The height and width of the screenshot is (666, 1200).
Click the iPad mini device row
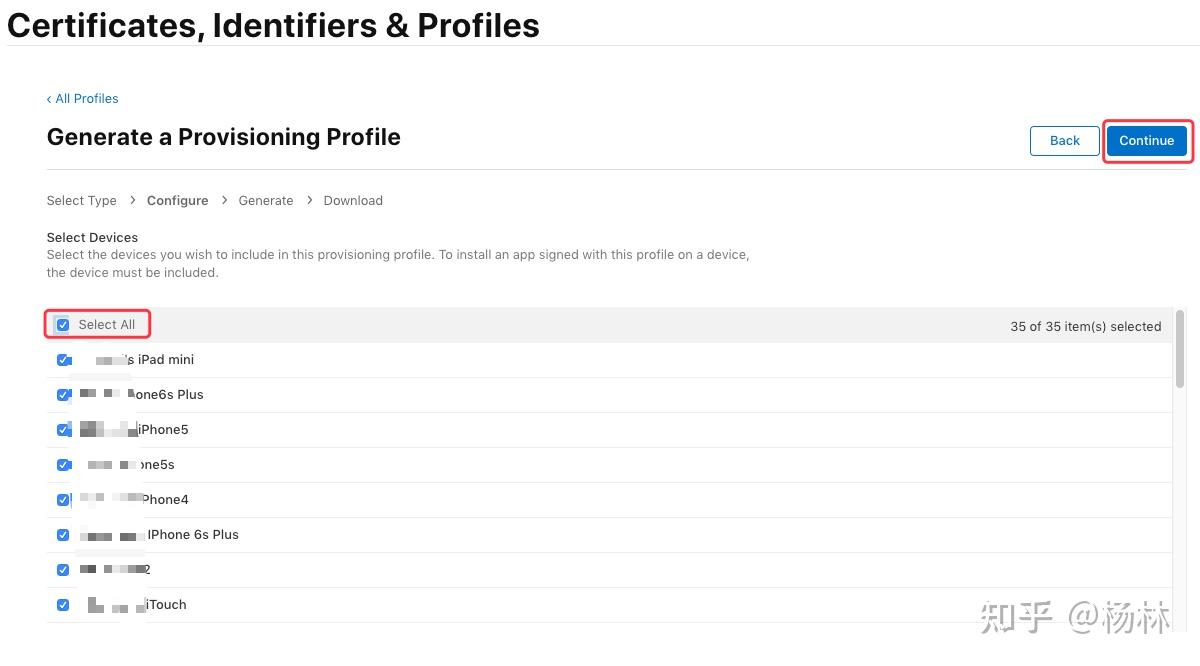pyautogui.click(x=600, y=360)
